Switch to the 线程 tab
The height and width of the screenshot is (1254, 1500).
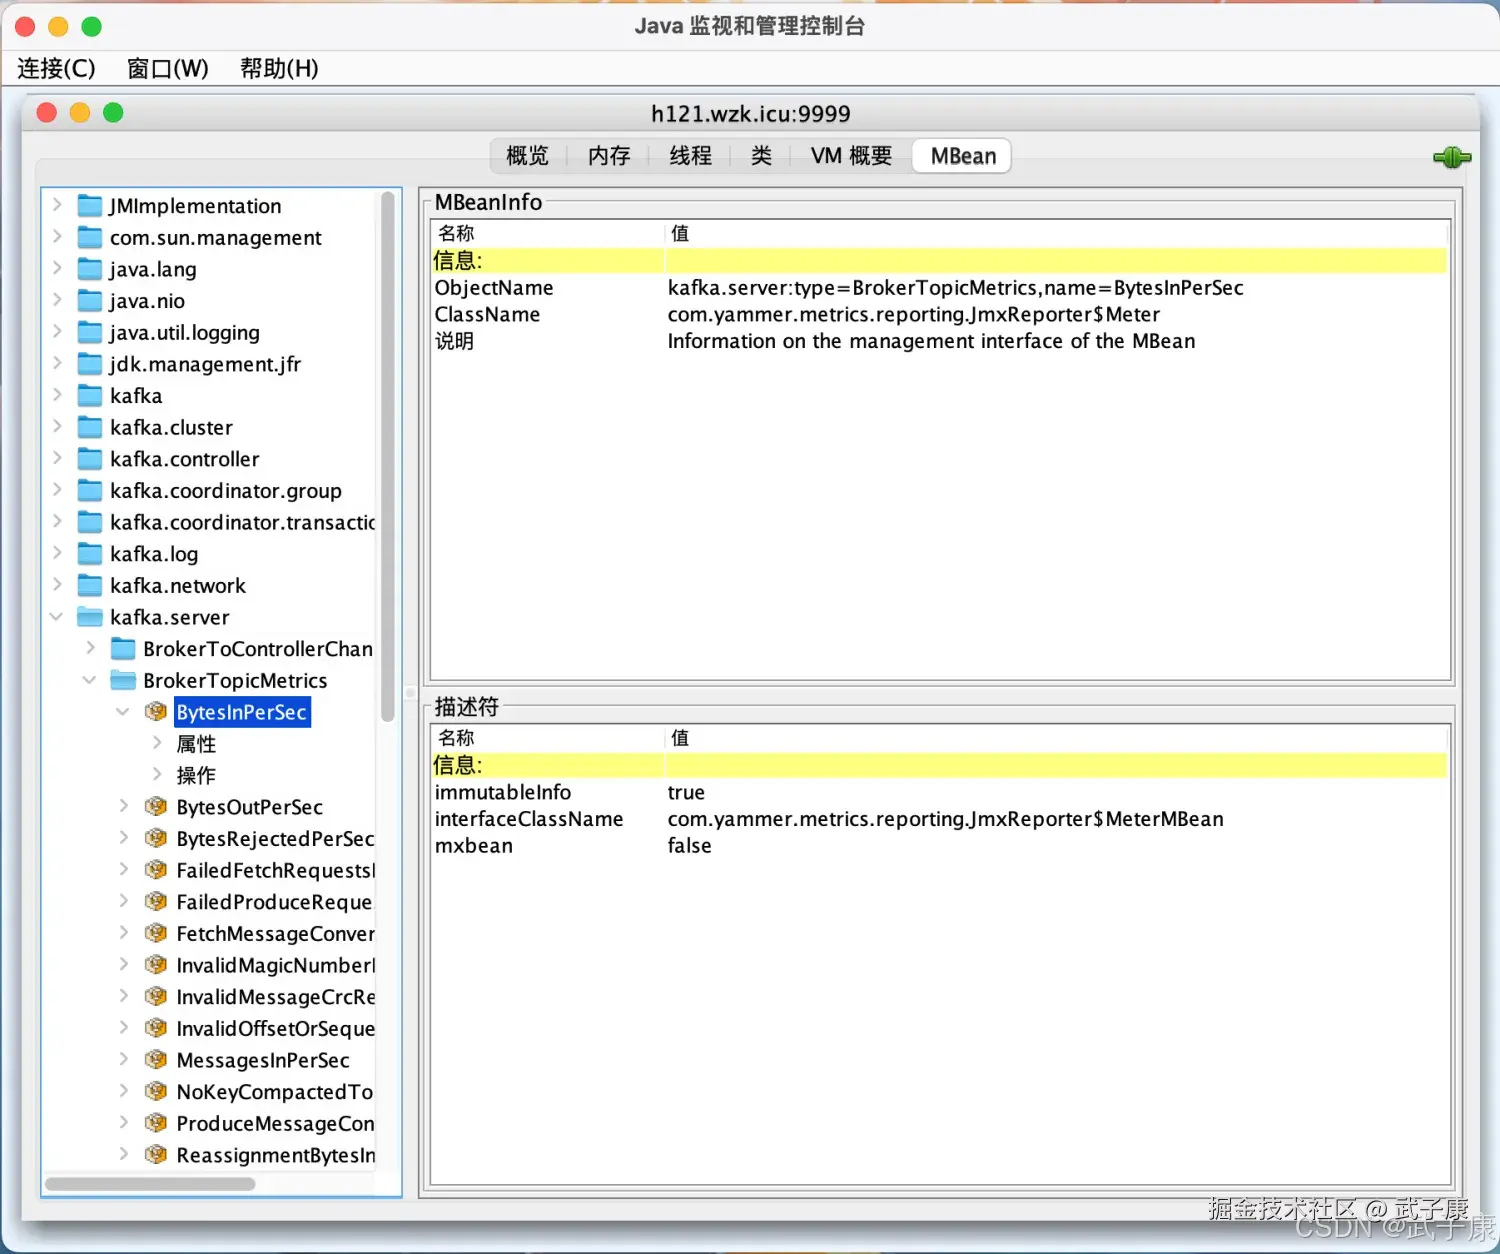(x=690, y=156)
